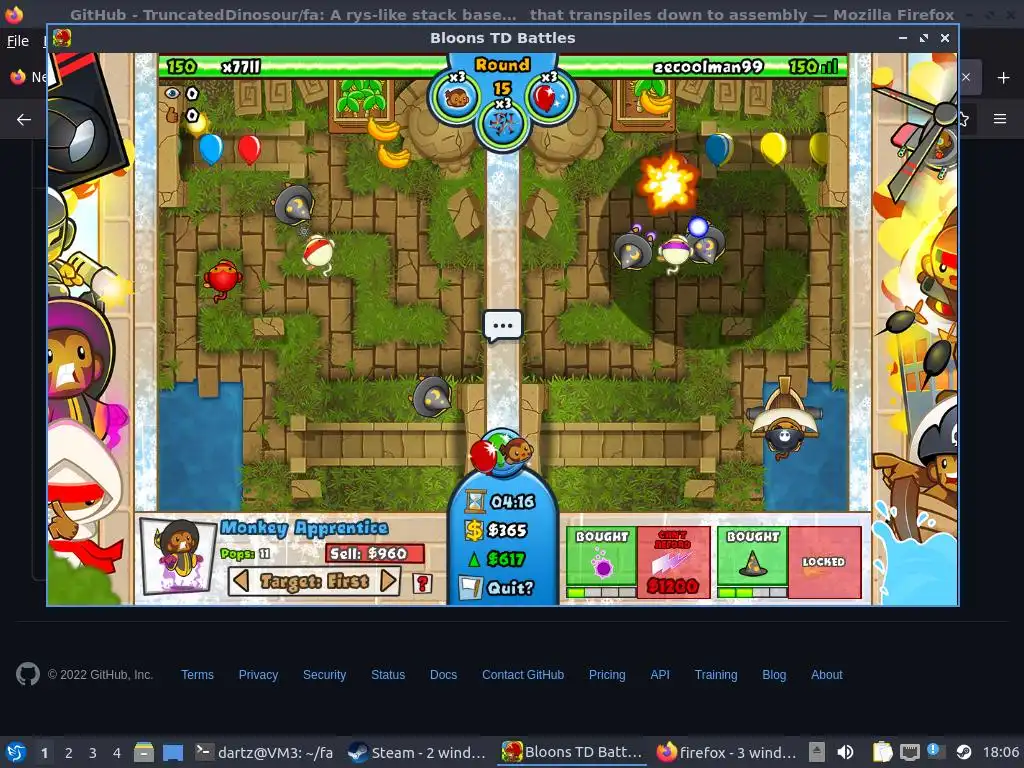Image resolution: width=1024 pixels, height=768 pixels.
Task: Open the API link in GitHub footer
Action: coord(660,675)
